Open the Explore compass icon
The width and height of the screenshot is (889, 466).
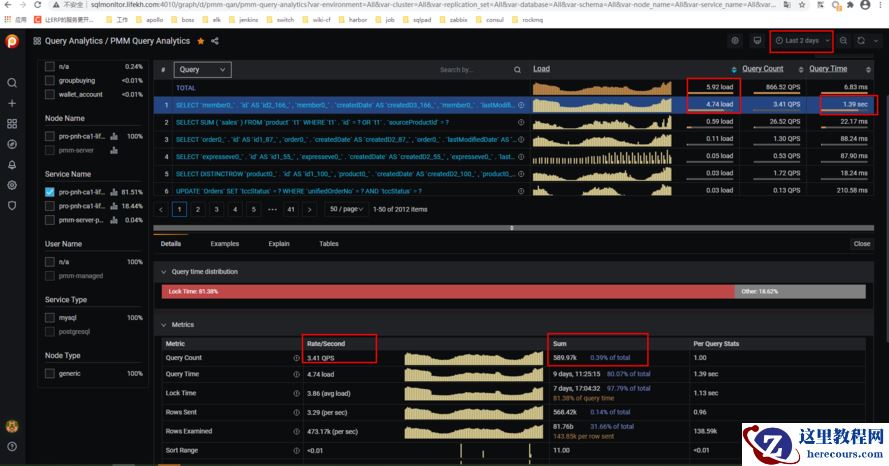point(12,144)
